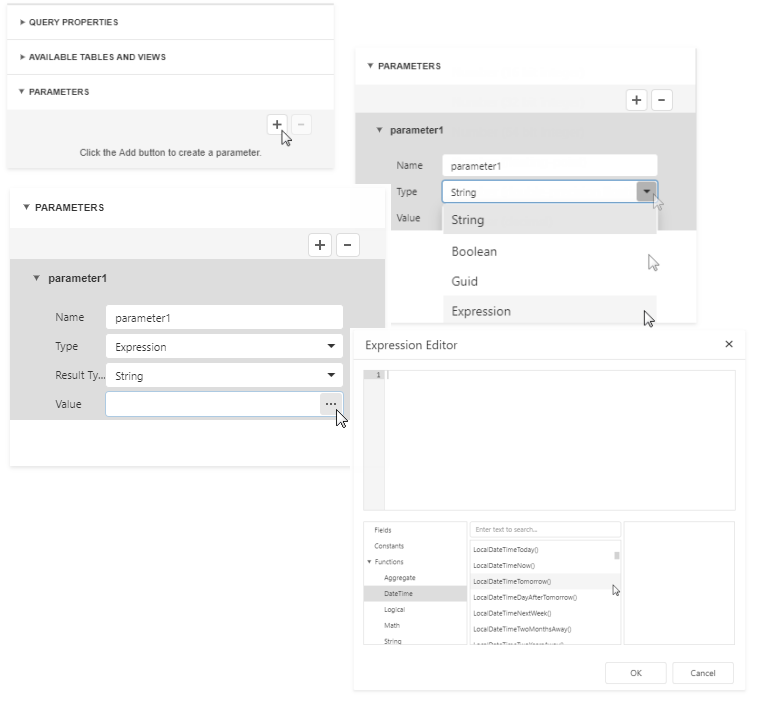Select the Aggregate function category
758x707 pixels.
coord(400,578)
